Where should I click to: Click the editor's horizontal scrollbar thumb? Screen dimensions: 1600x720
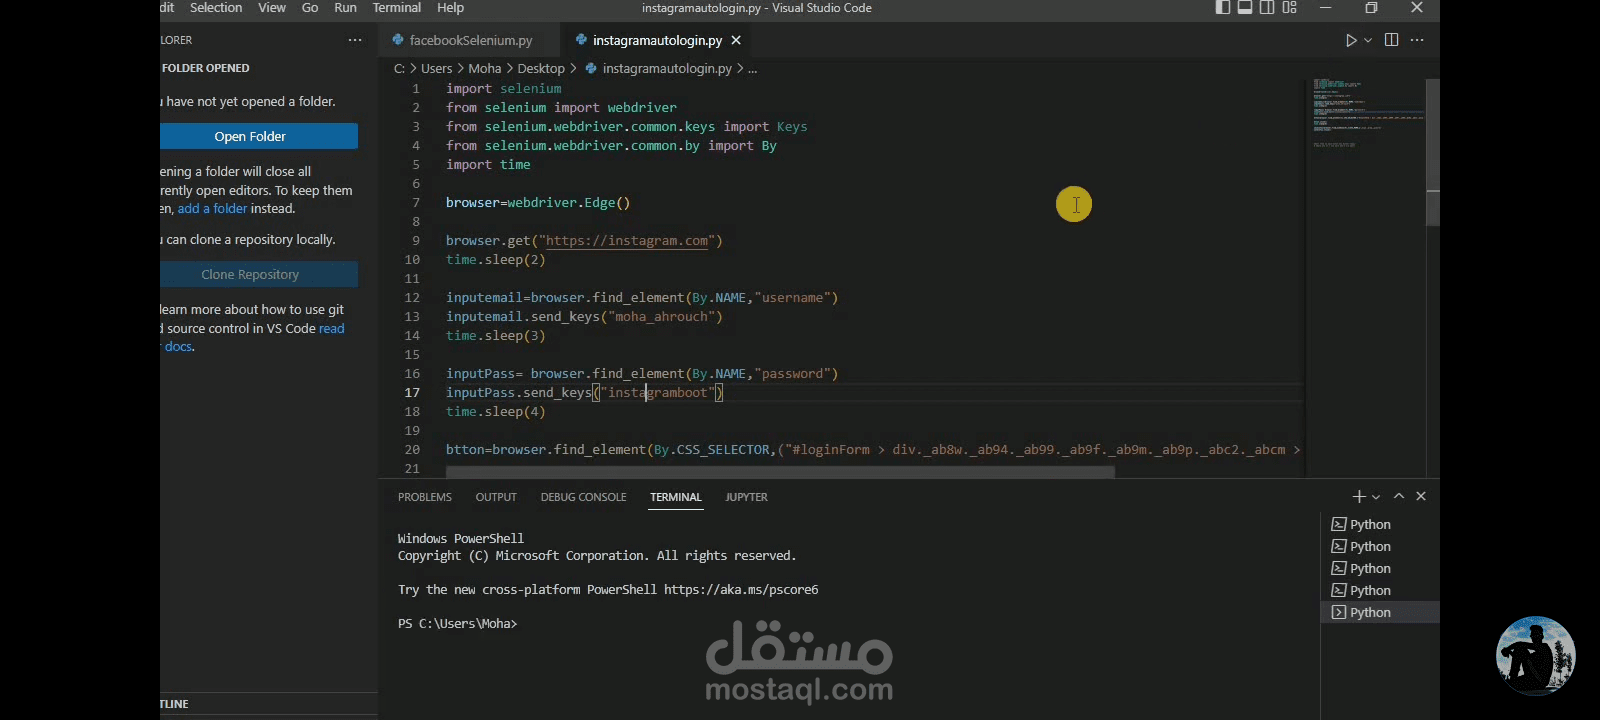tap(780, 472)
